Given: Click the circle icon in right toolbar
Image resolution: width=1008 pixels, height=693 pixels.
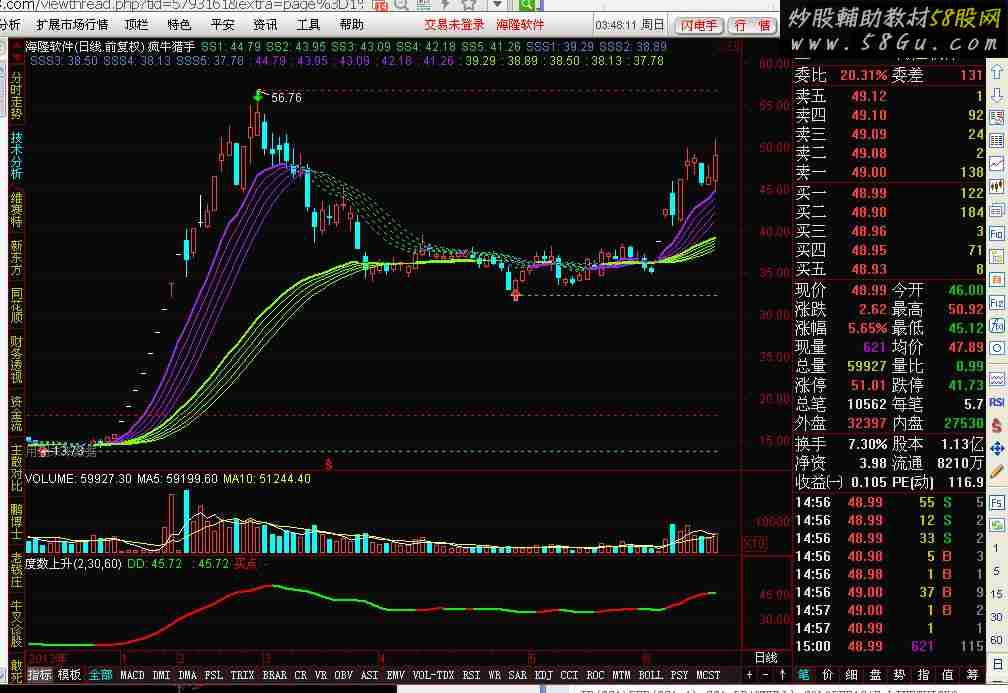Looking at the screenshot, I should coord(996,348).
